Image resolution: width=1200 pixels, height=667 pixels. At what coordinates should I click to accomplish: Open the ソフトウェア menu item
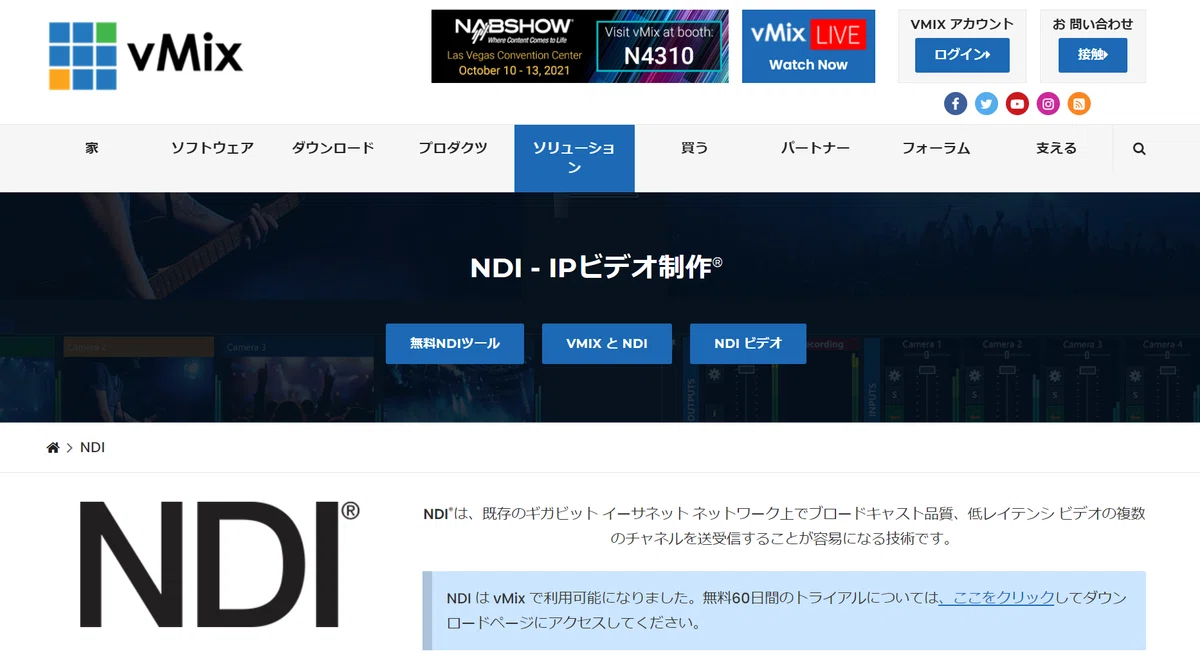click(212, 148)
